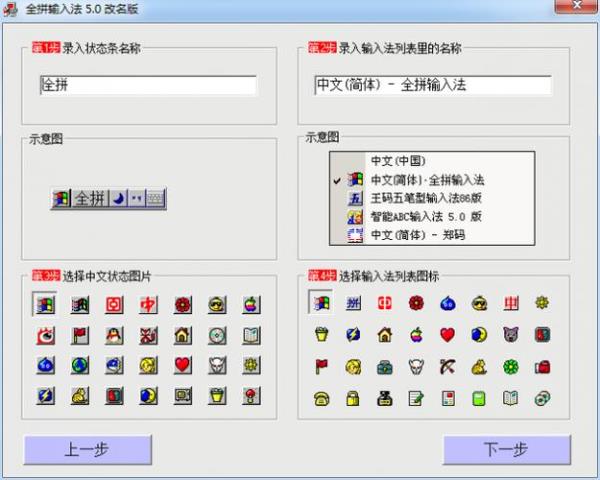Image resolution: width=600 pixels, height=480 pixels.
Task: Pick the rainbow apple status image icon
Action: pyautogui.click(x=251, y=304)
